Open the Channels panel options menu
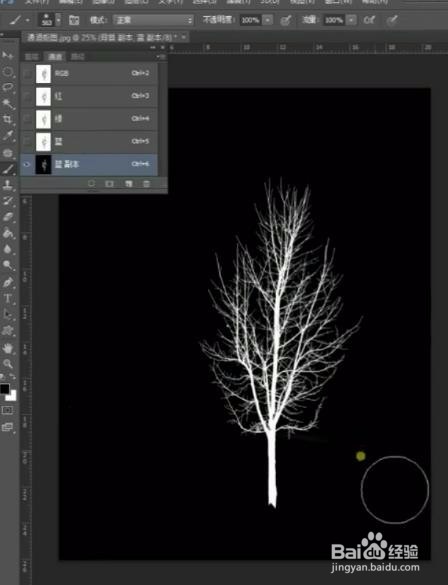The height and width of the screenshot is (585, 448). [161, 57]
